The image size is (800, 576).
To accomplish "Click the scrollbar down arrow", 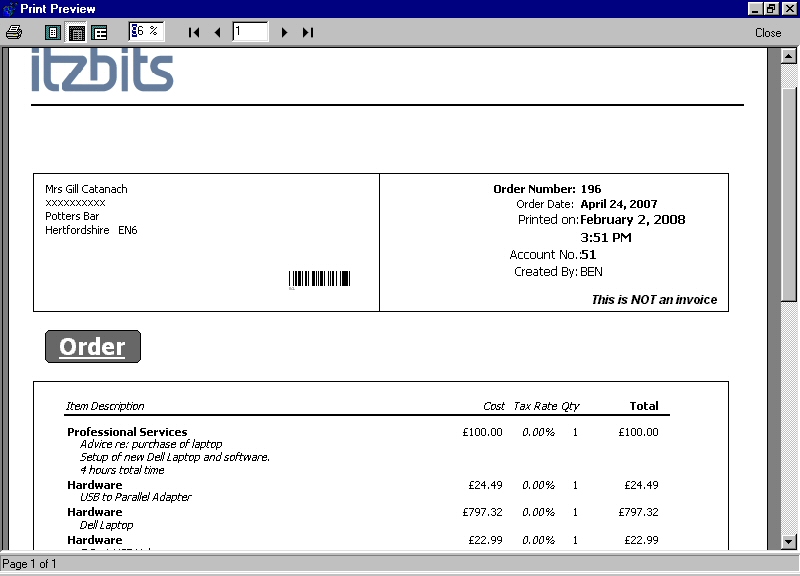I will (x=788, y=542).
